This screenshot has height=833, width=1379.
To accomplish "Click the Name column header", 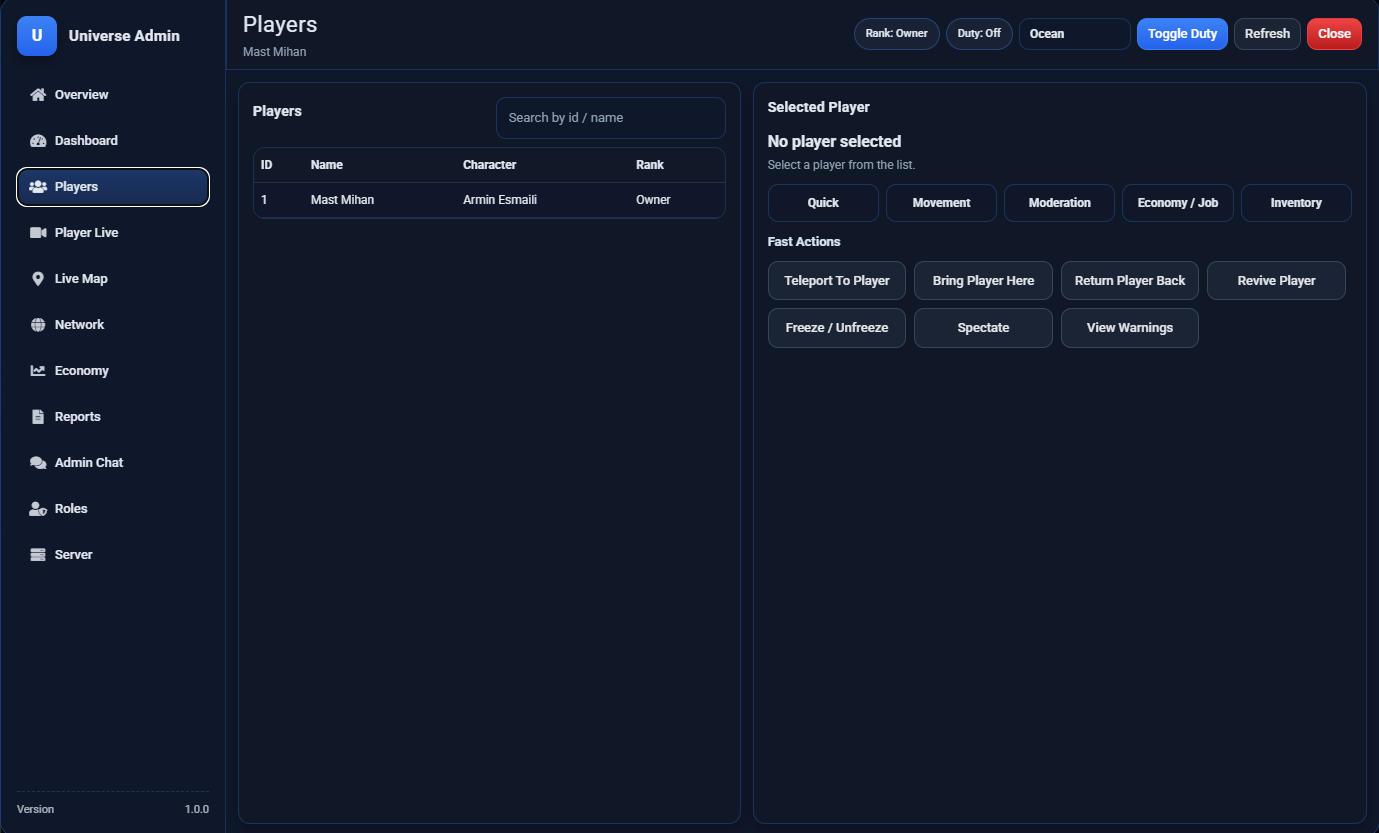I will click(x=327, y=165).
